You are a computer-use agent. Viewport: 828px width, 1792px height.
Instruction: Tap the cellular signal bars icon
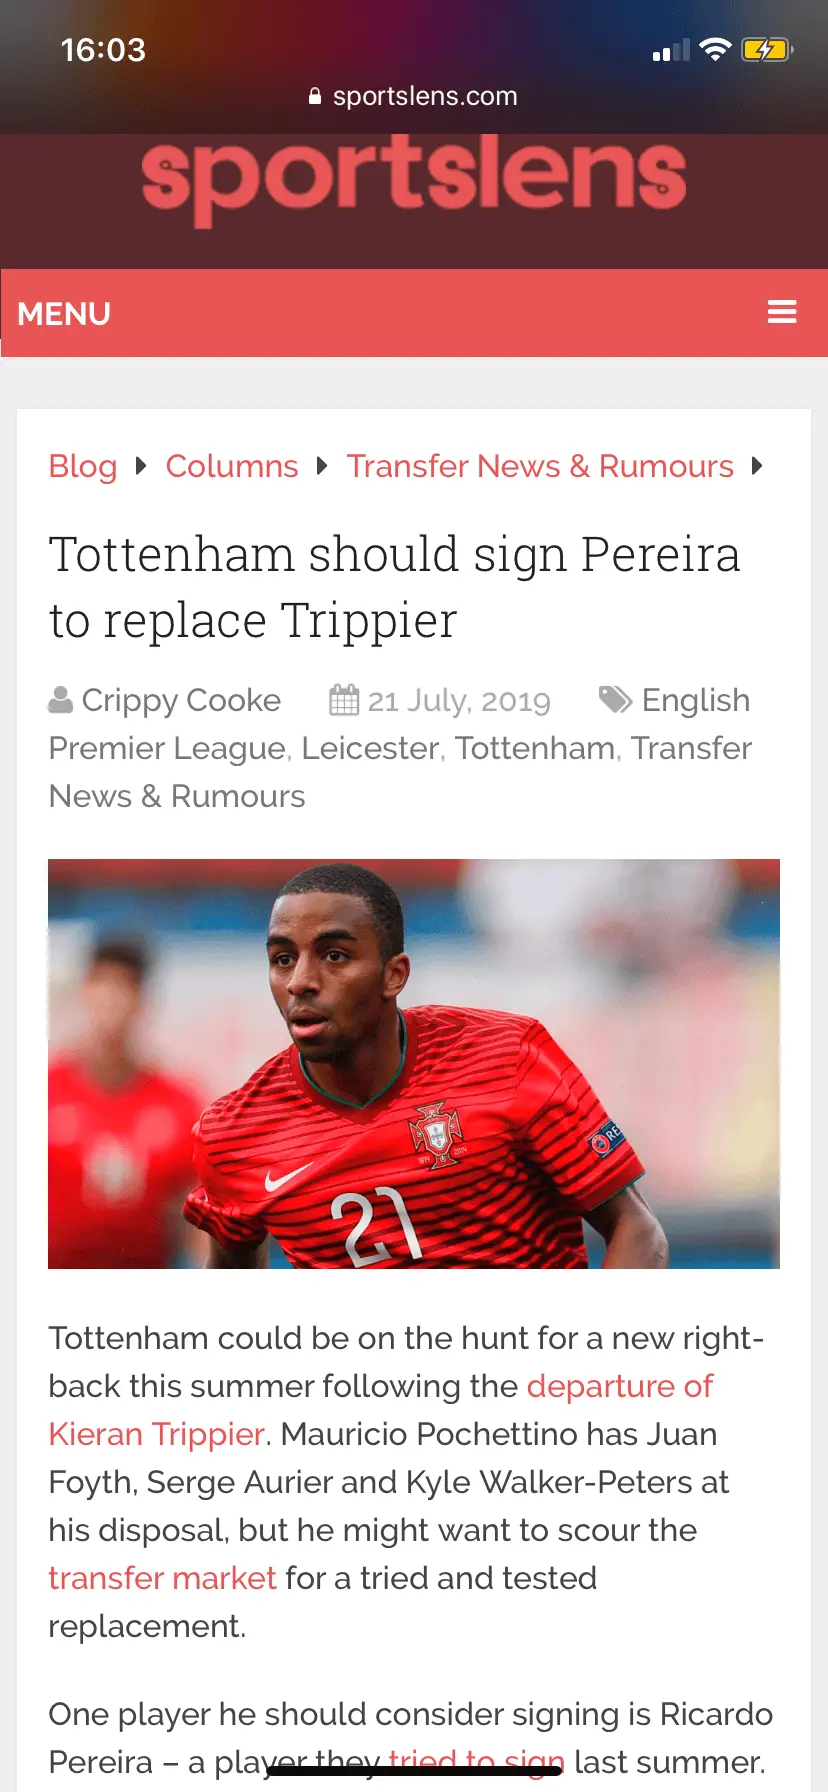point(671,50)
